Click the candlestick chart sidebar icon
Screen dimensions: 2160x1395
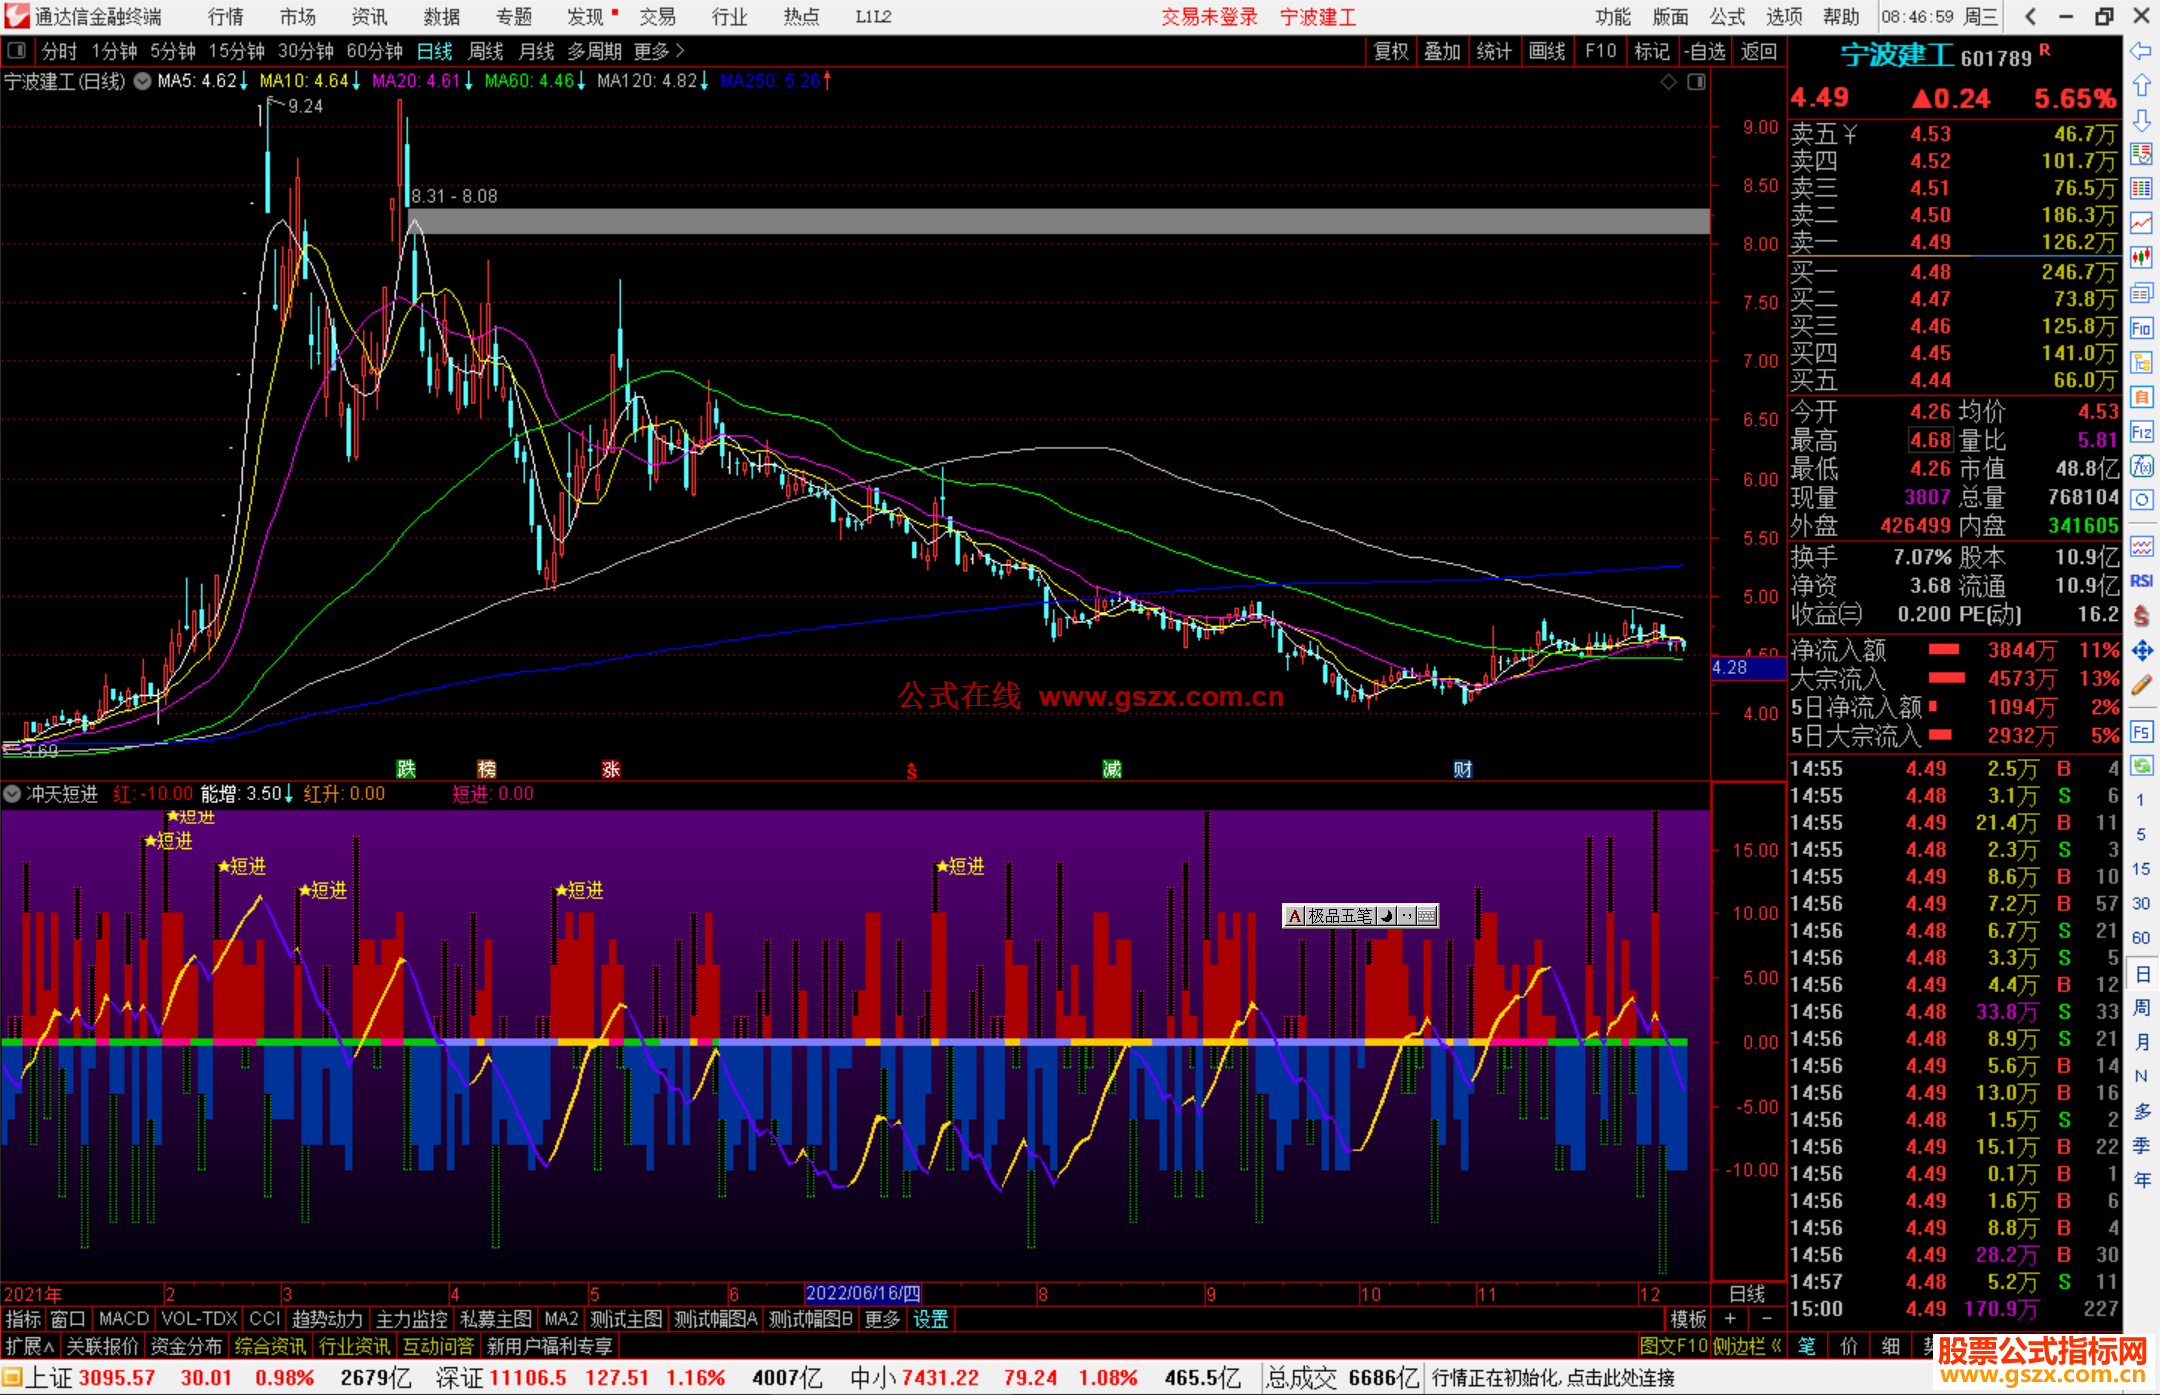click(2141, 258)
